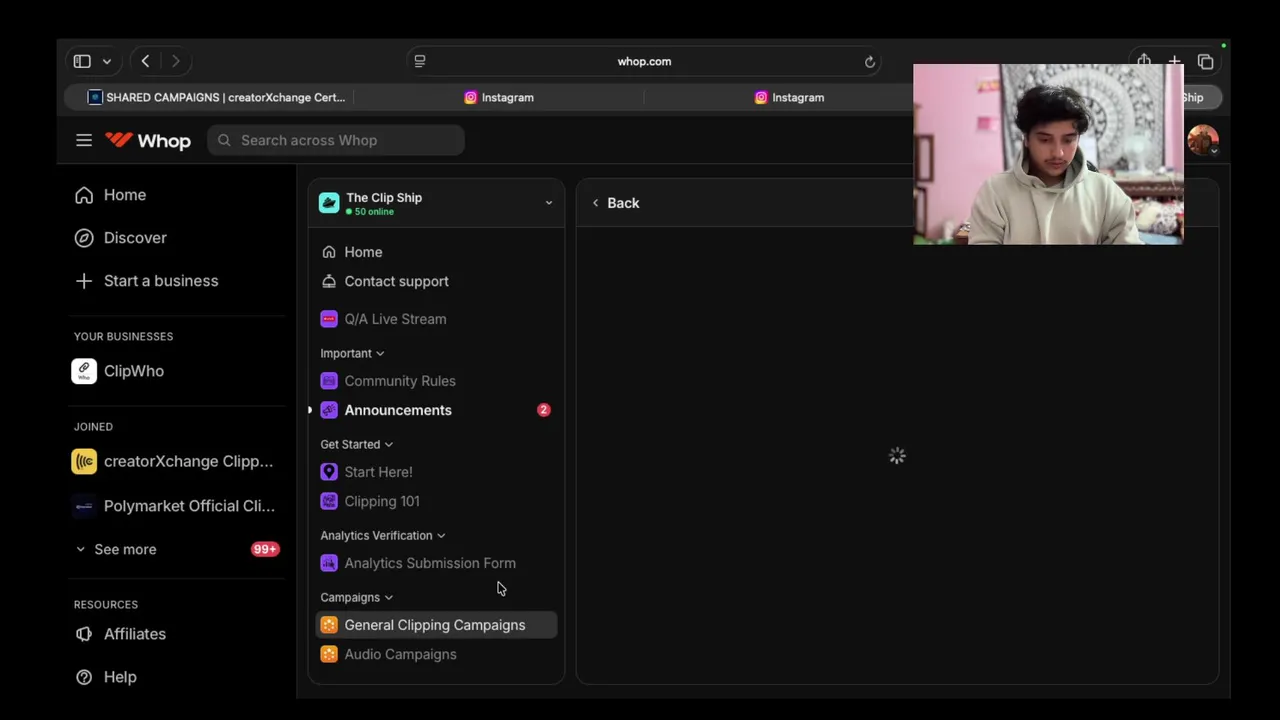The width and height of the screenshot is (1280, 720).
Task: Switch to the second Instagram tab
Action: pyautogui.click(x=789, y=97)
